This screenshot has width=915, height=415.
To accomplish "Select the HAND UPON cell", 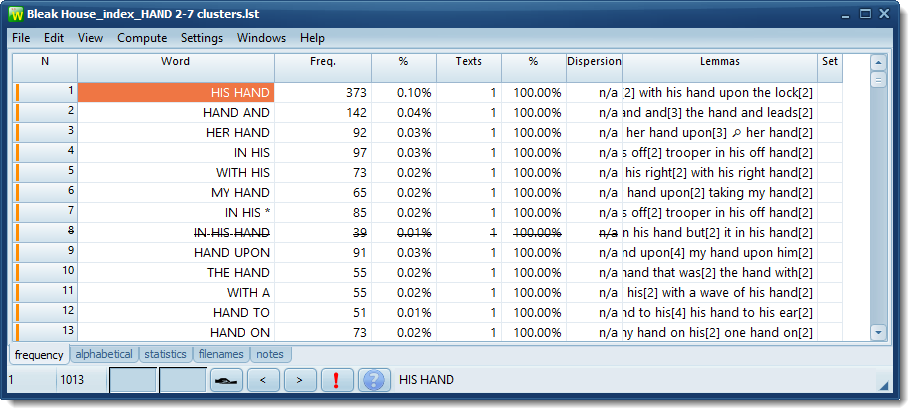I will (176, 253).
